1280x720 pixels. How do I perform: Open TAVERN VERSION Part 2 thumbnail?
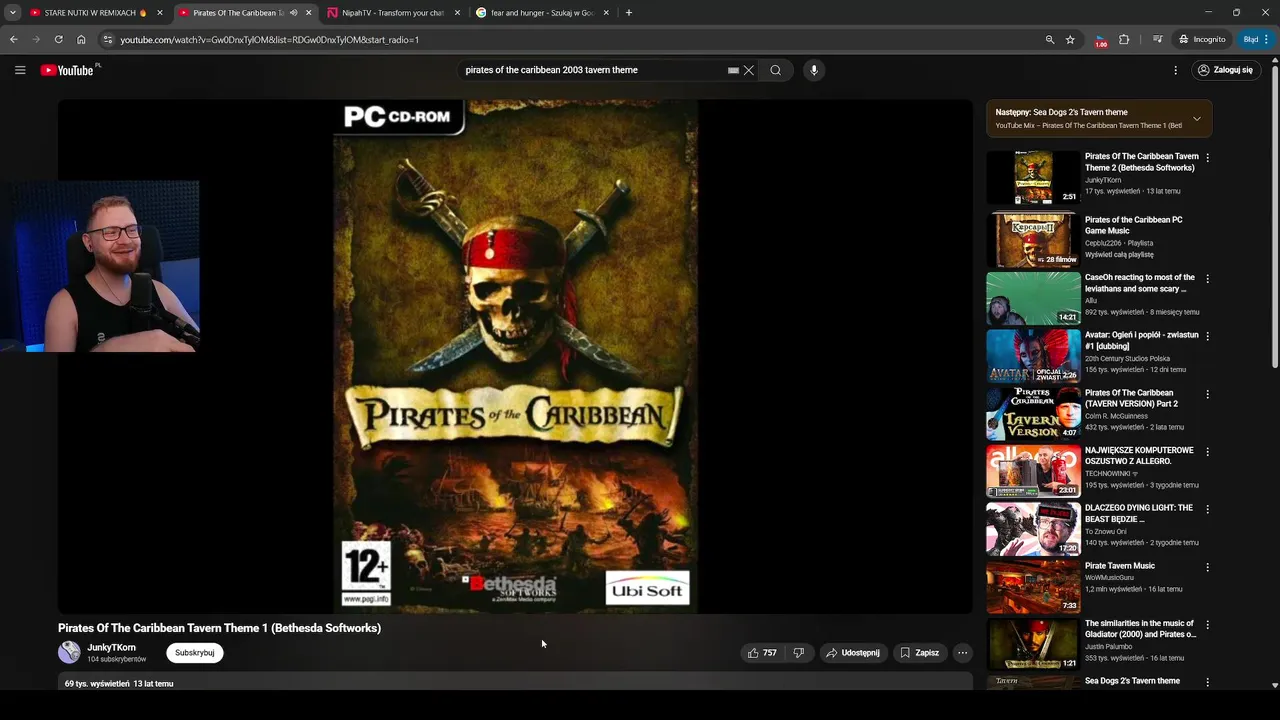point(1033,414)
